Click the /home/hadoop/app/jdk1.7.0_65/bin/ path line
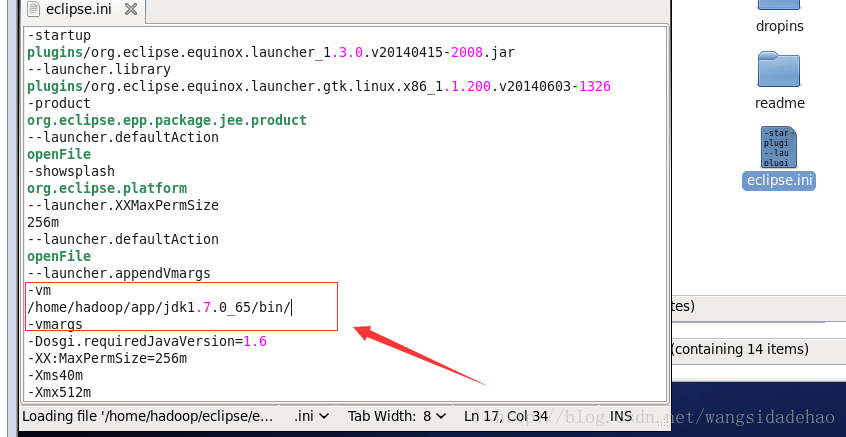This screenshot has width=846, height=437. coord(159,308)
